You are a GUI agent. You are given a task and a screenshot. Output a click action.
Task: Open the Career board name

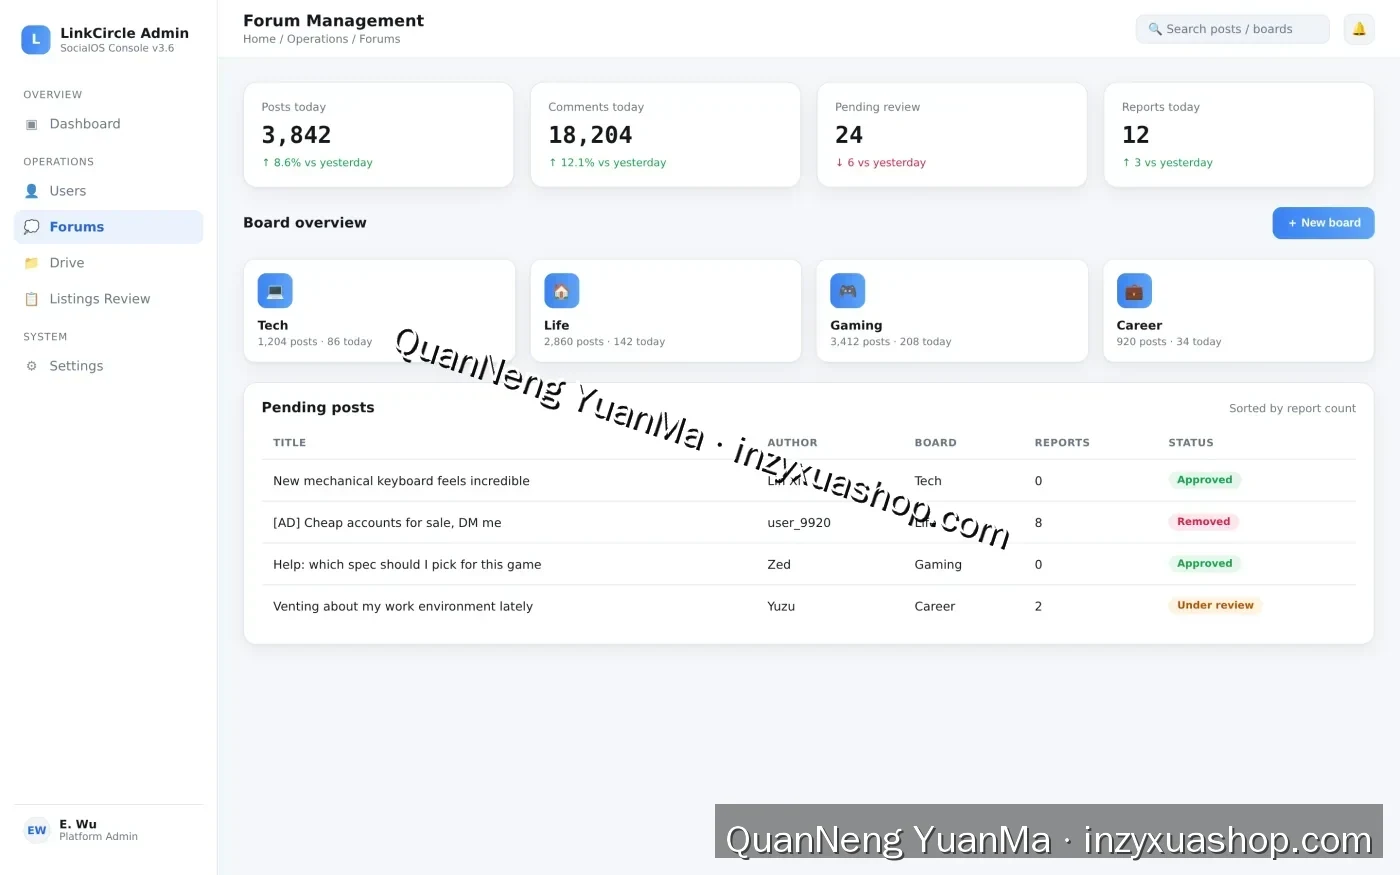click(1139, 325)
